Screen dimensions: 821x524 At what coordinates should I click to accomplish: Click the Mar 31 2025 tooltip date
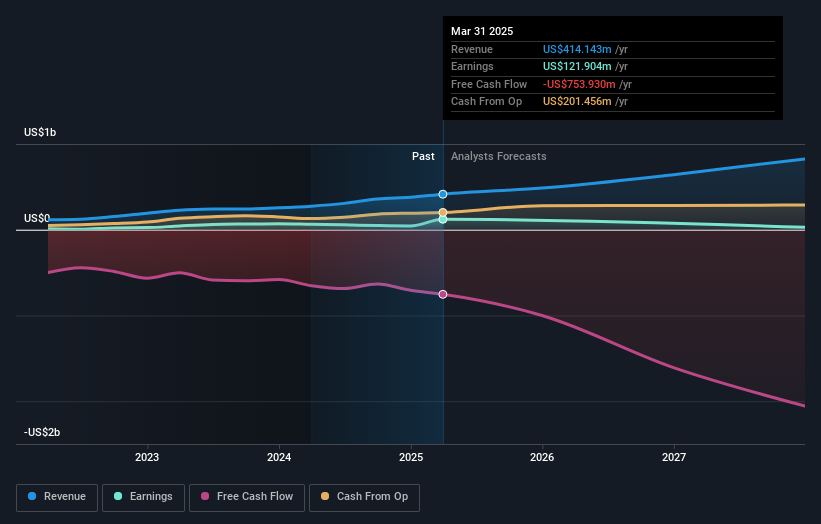point(482,31)
